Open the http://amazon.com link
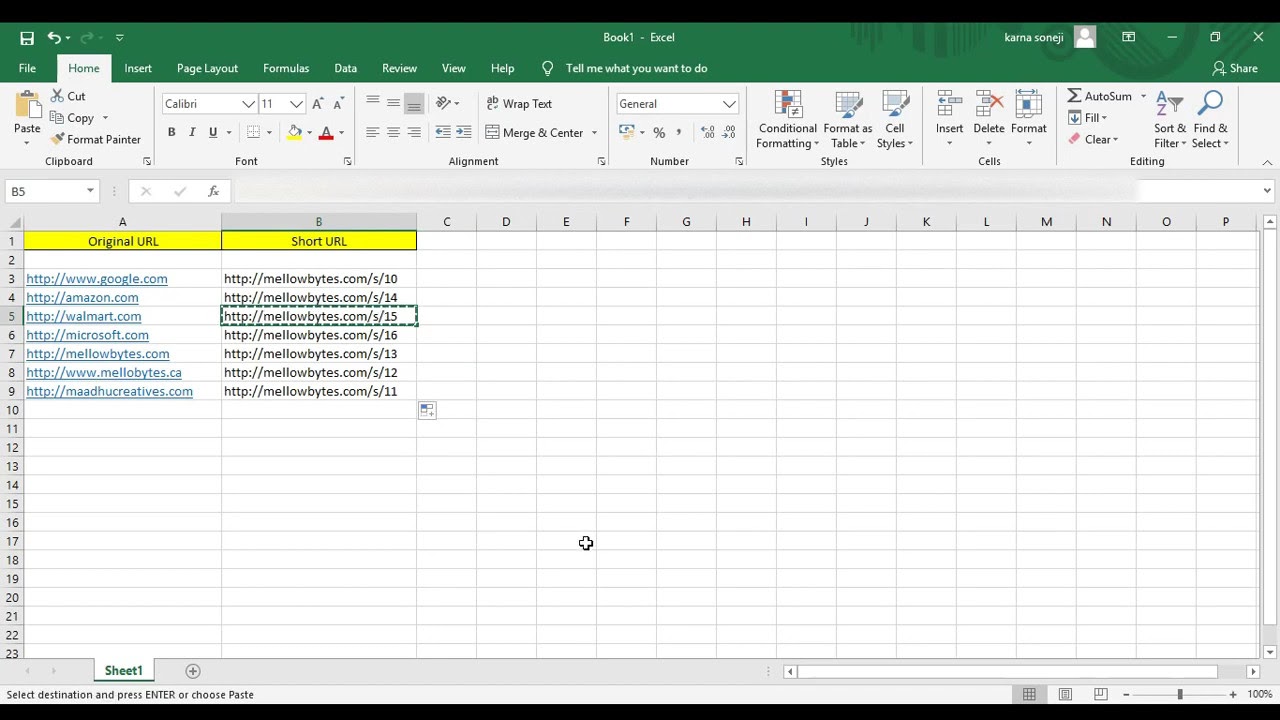 (x=82, y=298)
